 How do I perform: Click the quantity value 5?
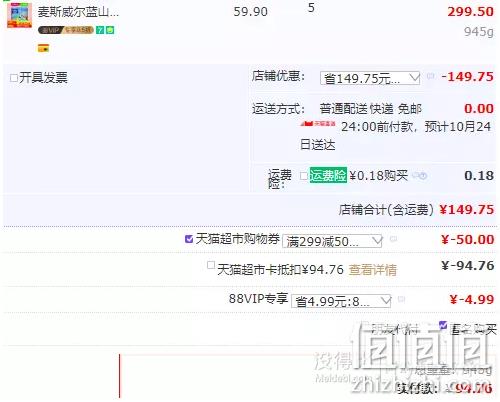311,8
